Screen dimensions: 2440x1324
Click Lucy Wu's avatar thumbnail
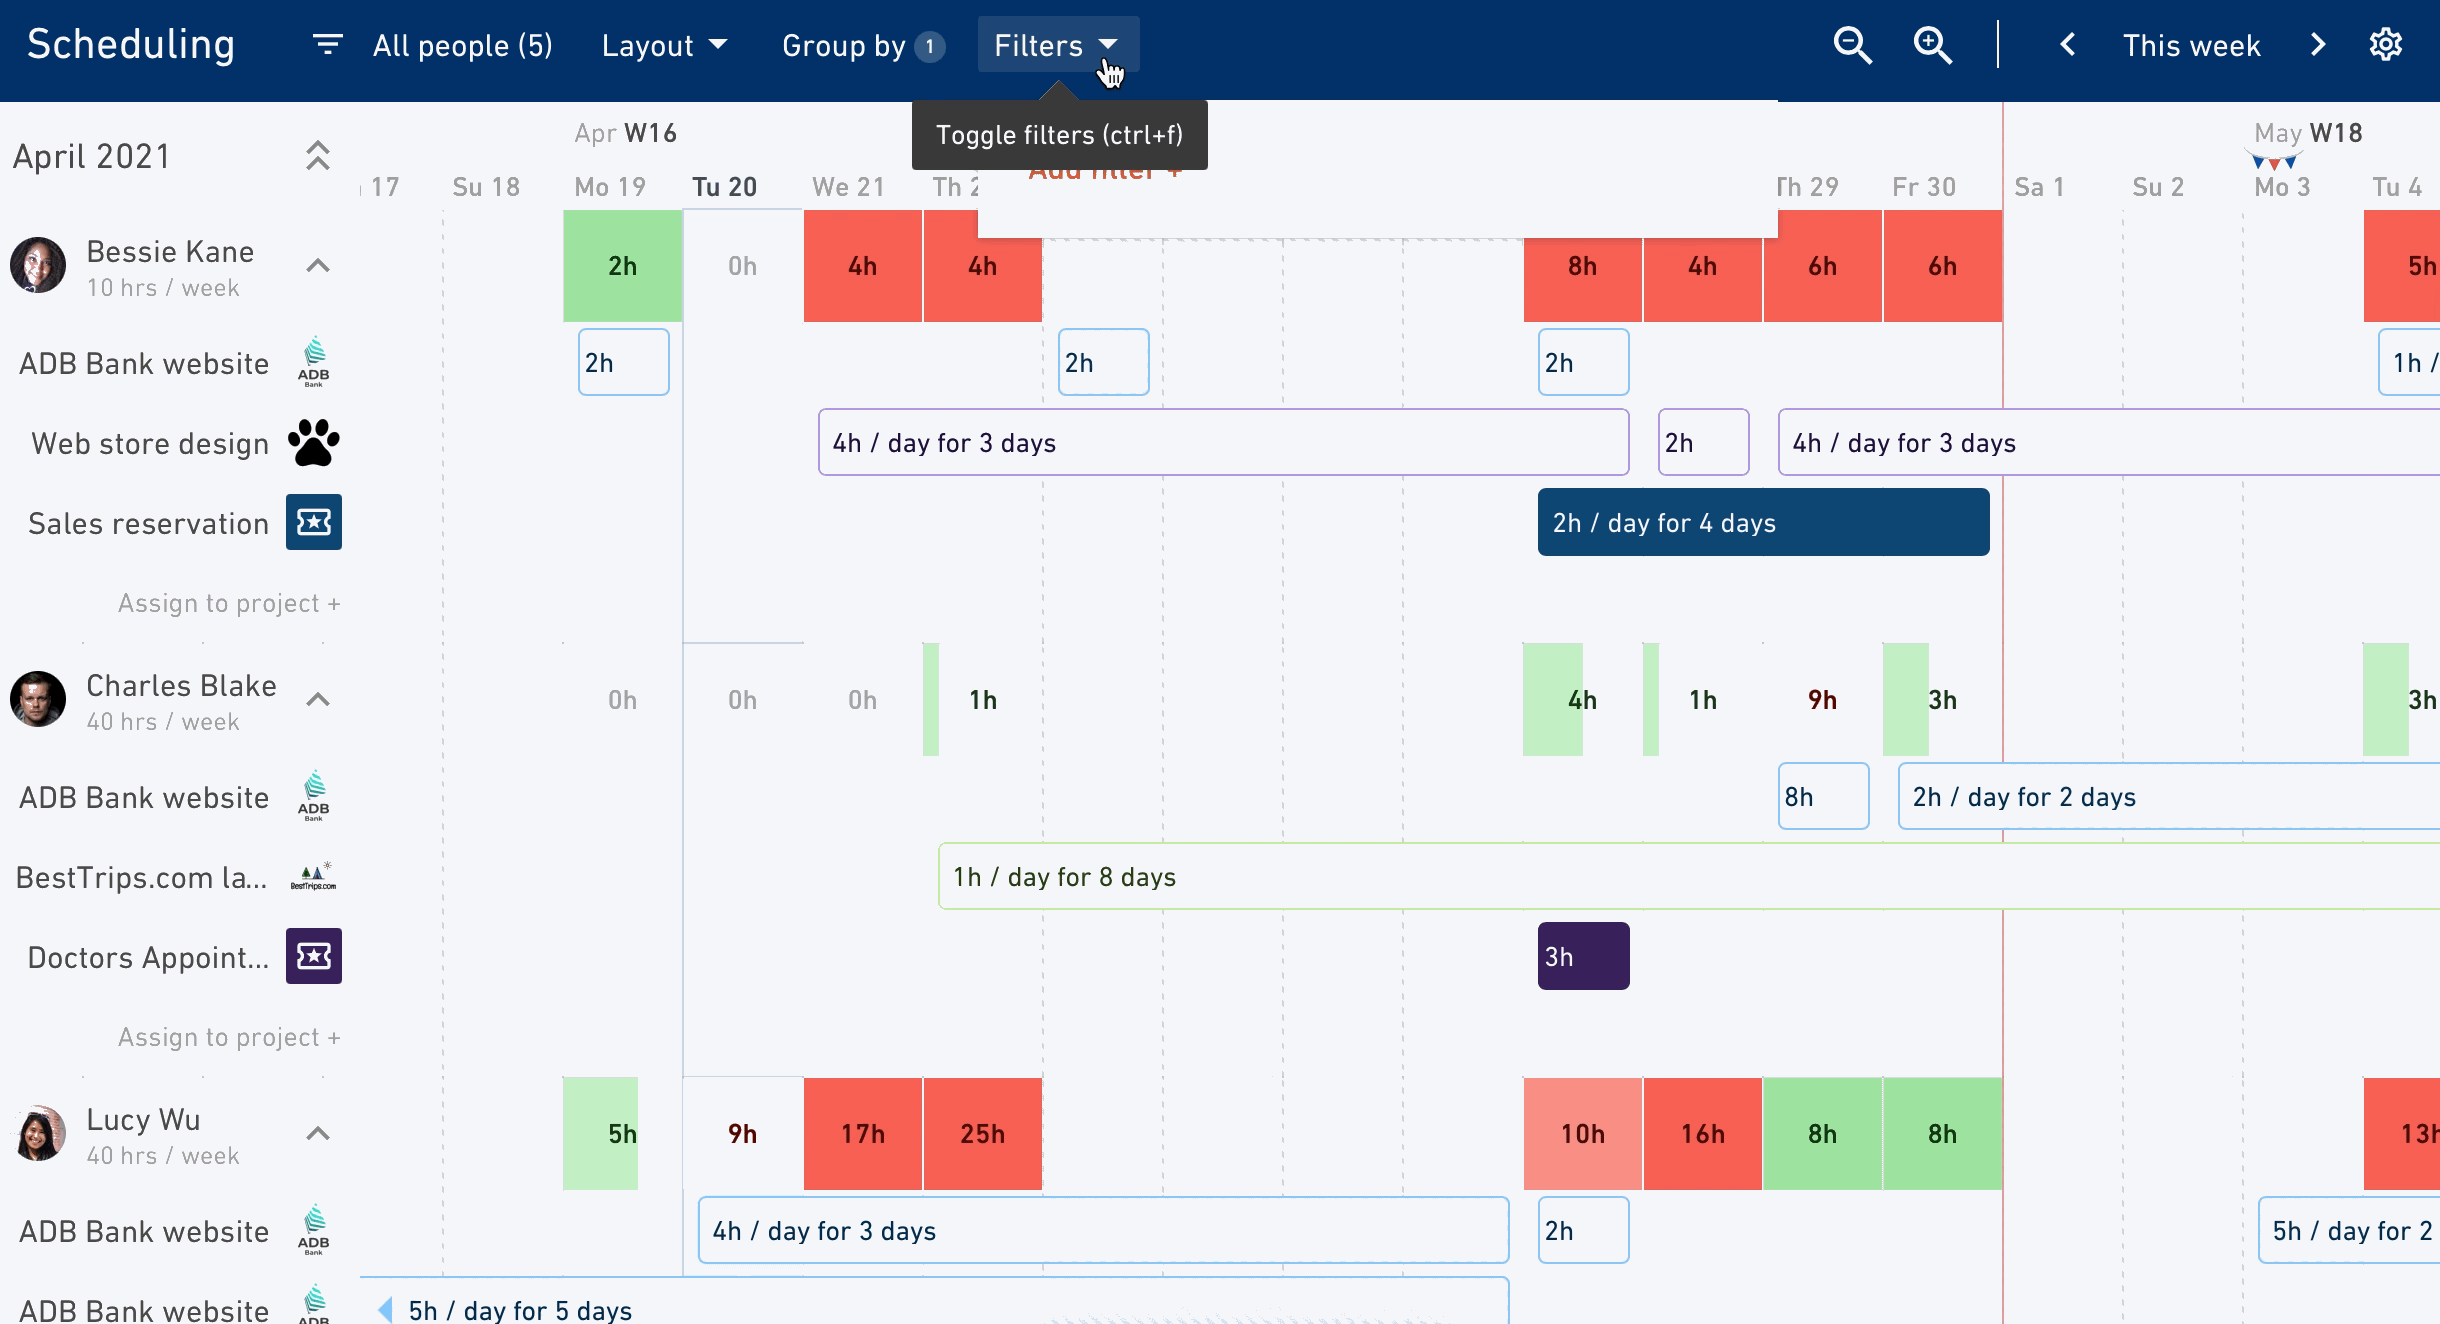pos(38,1133)
